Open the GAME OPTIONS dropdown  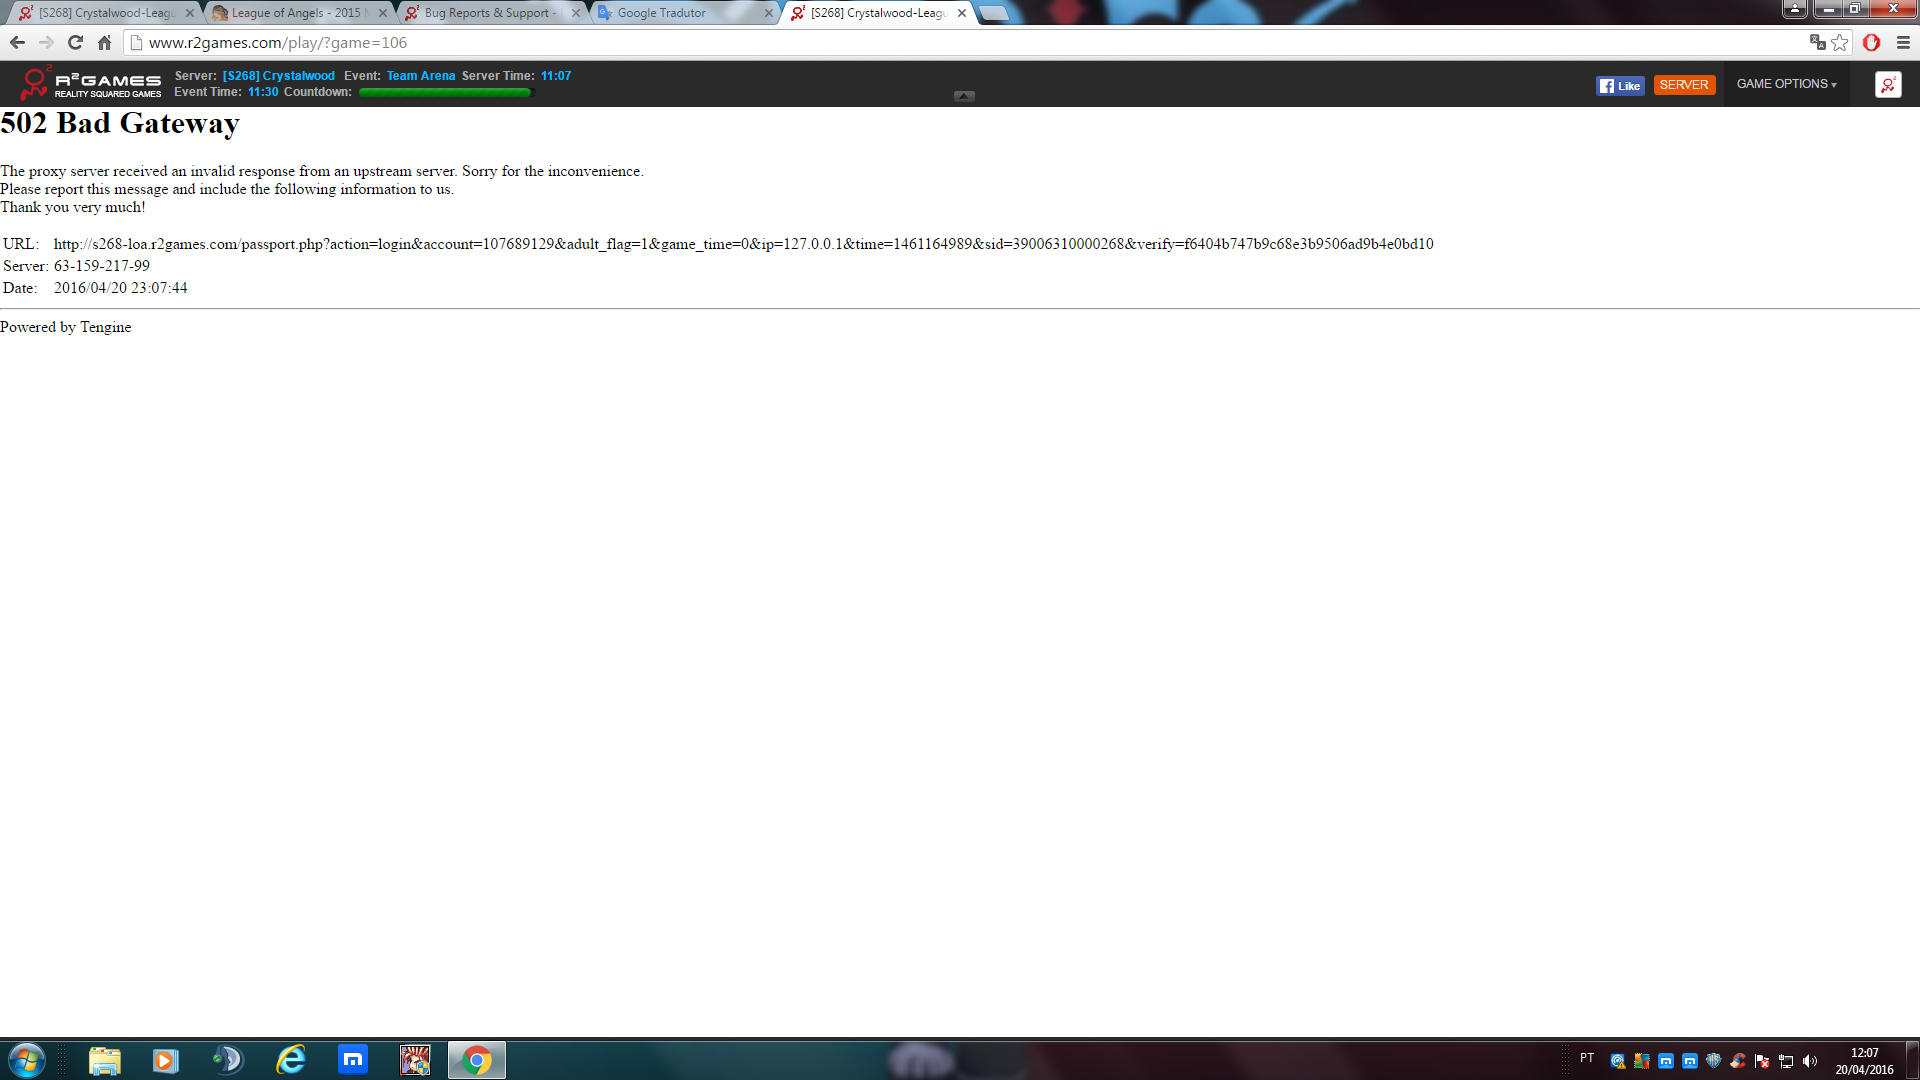[x=1786, y=84]
